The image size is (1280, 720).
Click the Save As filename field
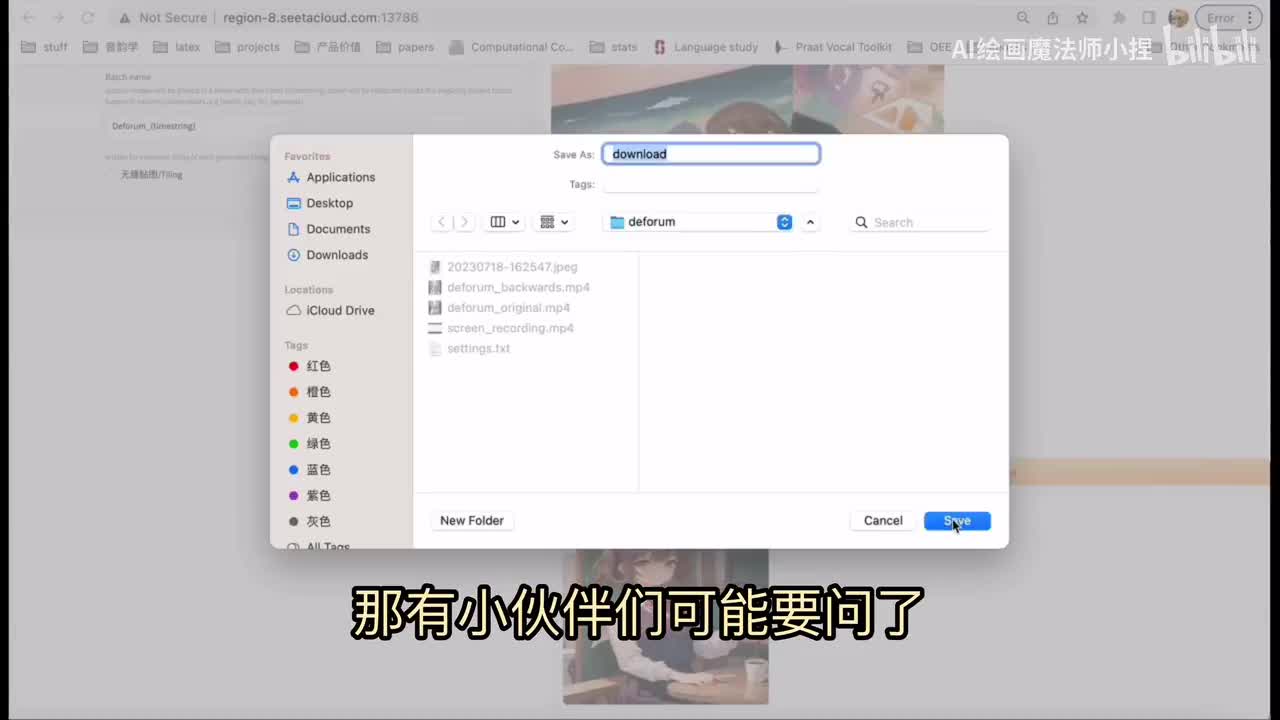tap(711, 154)
